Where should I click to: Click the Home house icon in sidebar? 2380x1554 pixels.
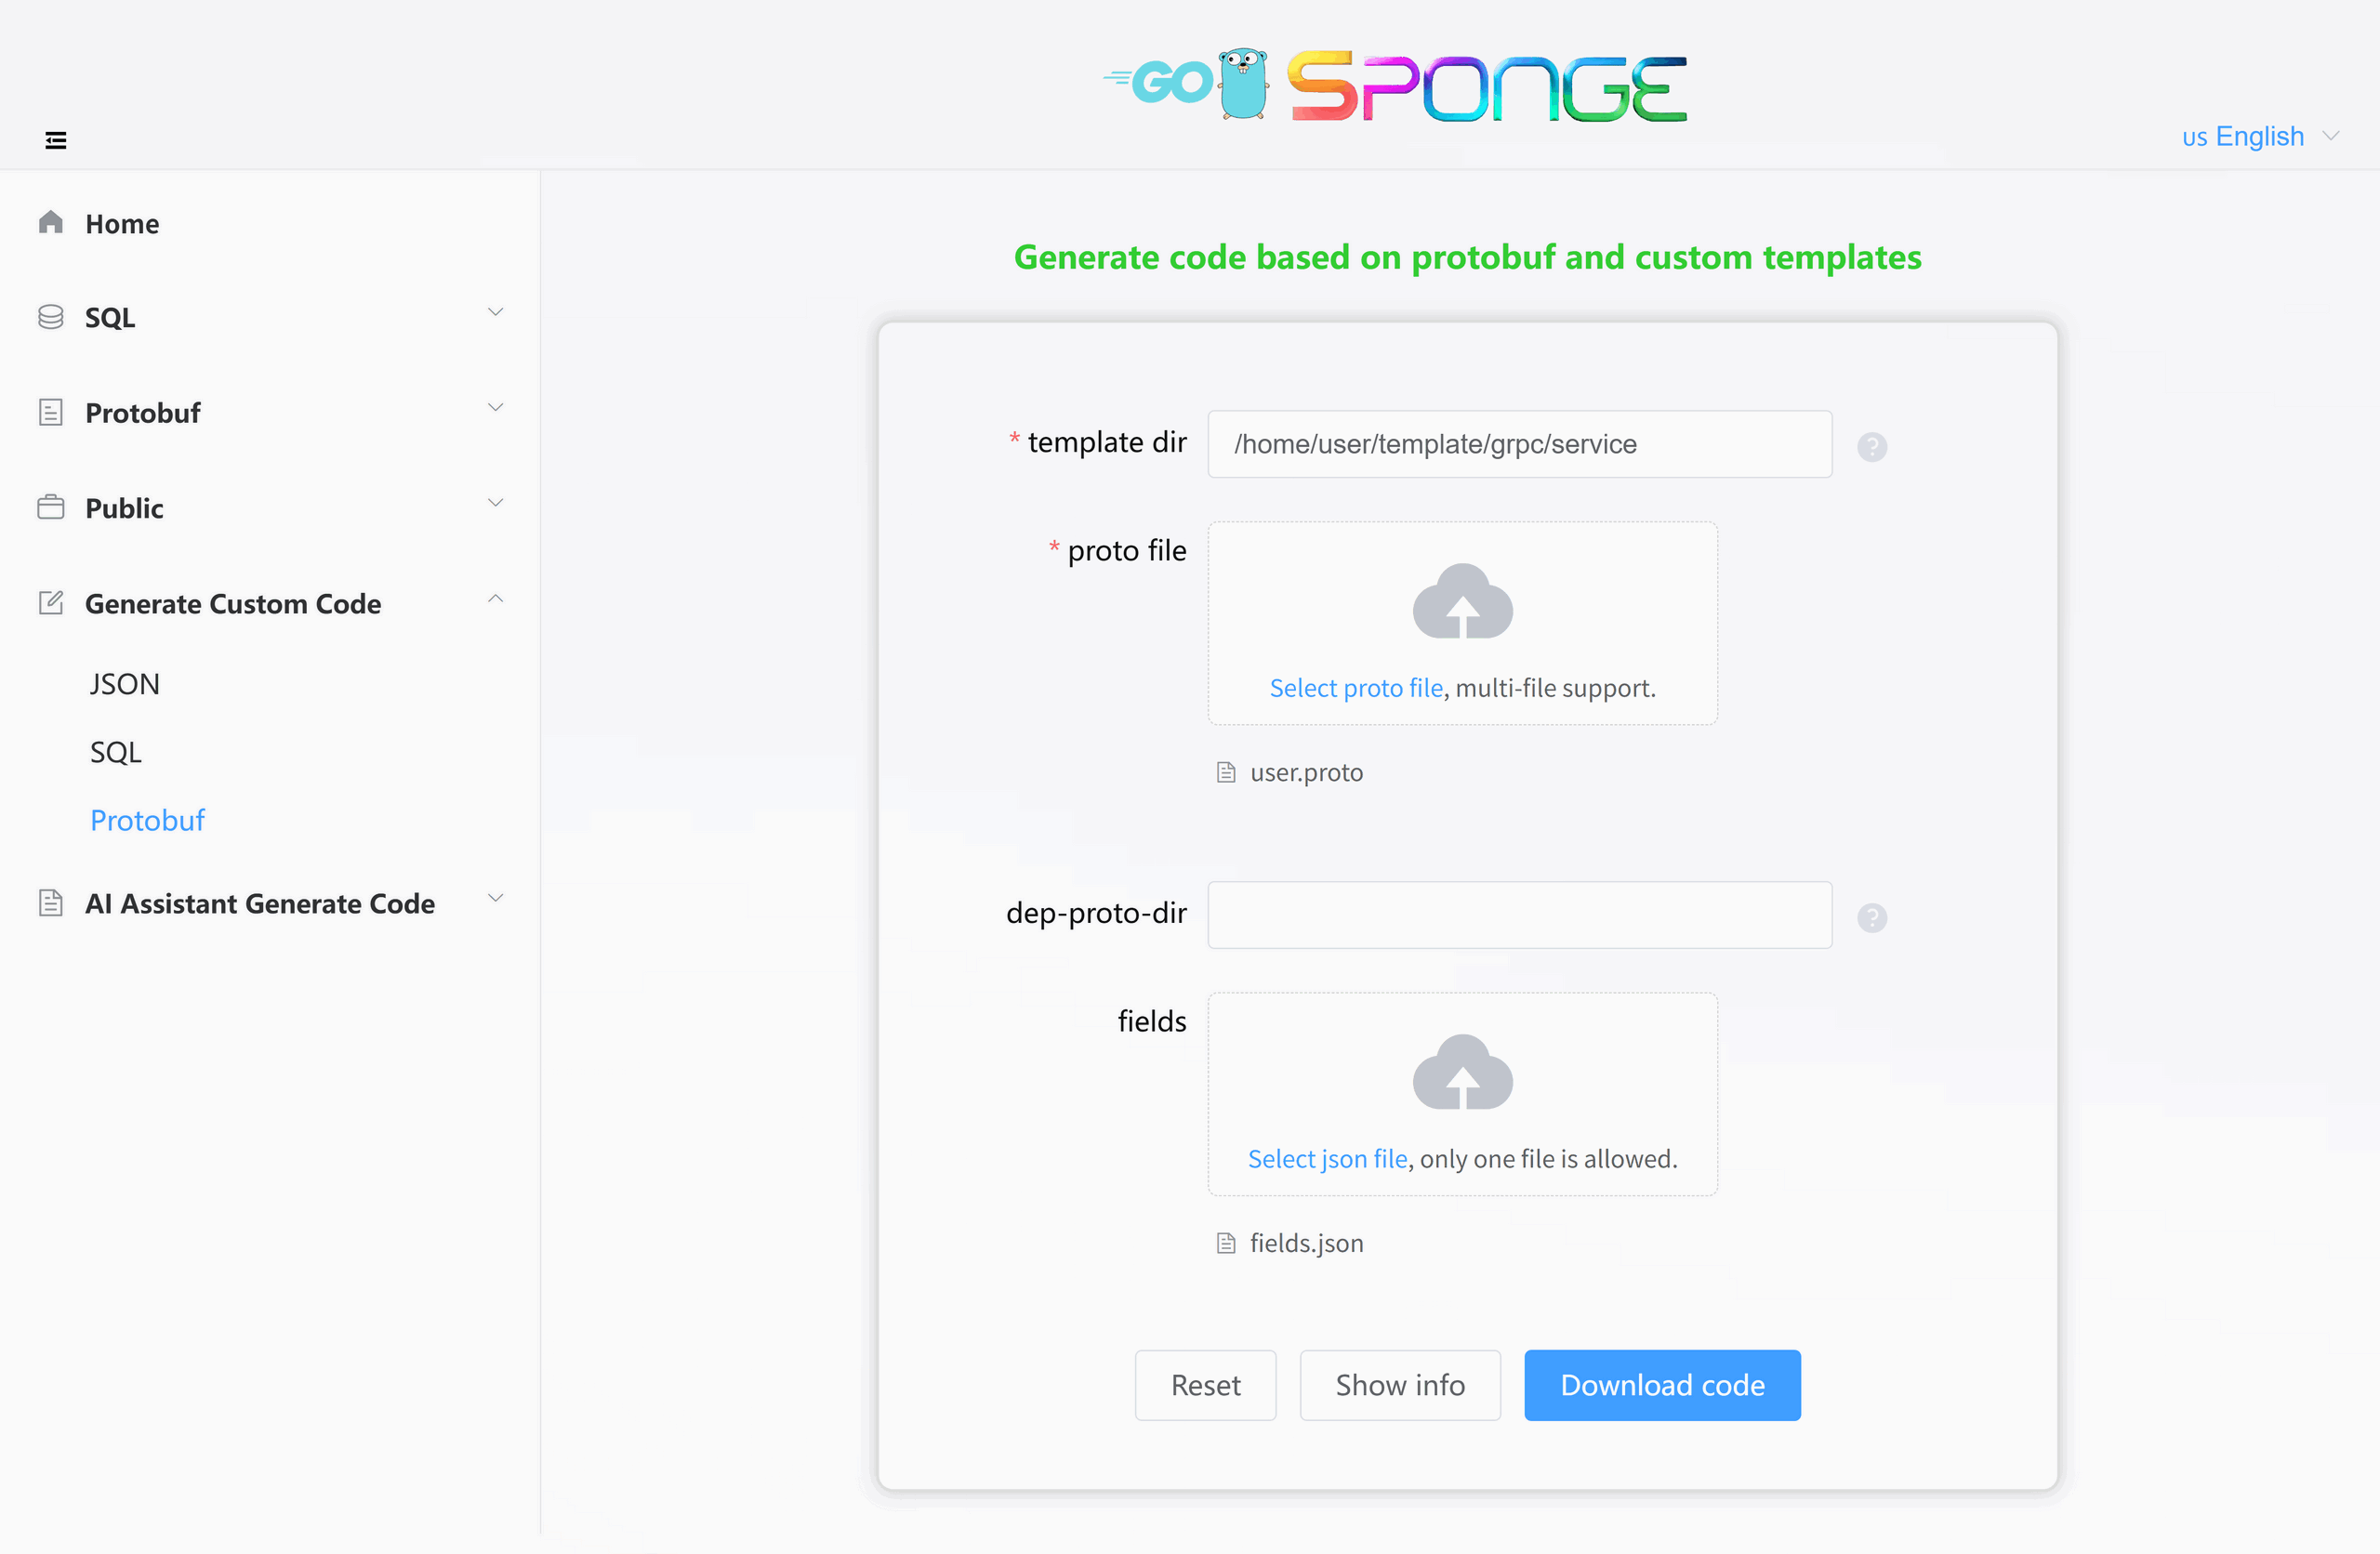51,222
